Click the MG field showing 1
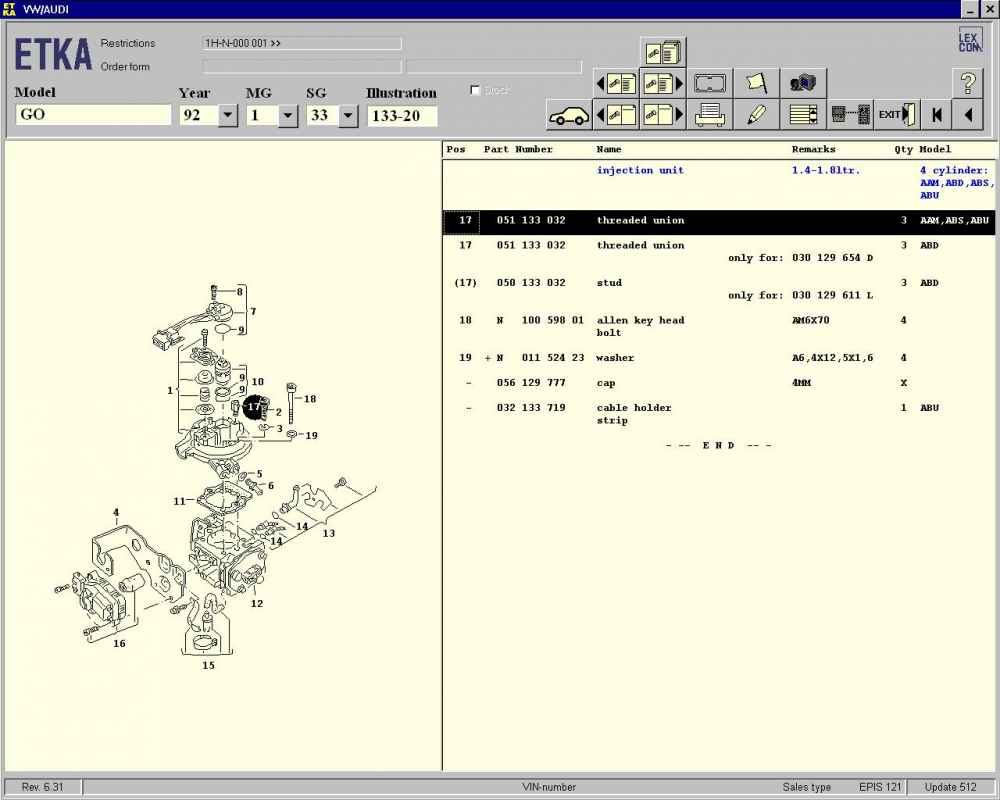Screen dimensions: 1000x800 coord(263,115)
